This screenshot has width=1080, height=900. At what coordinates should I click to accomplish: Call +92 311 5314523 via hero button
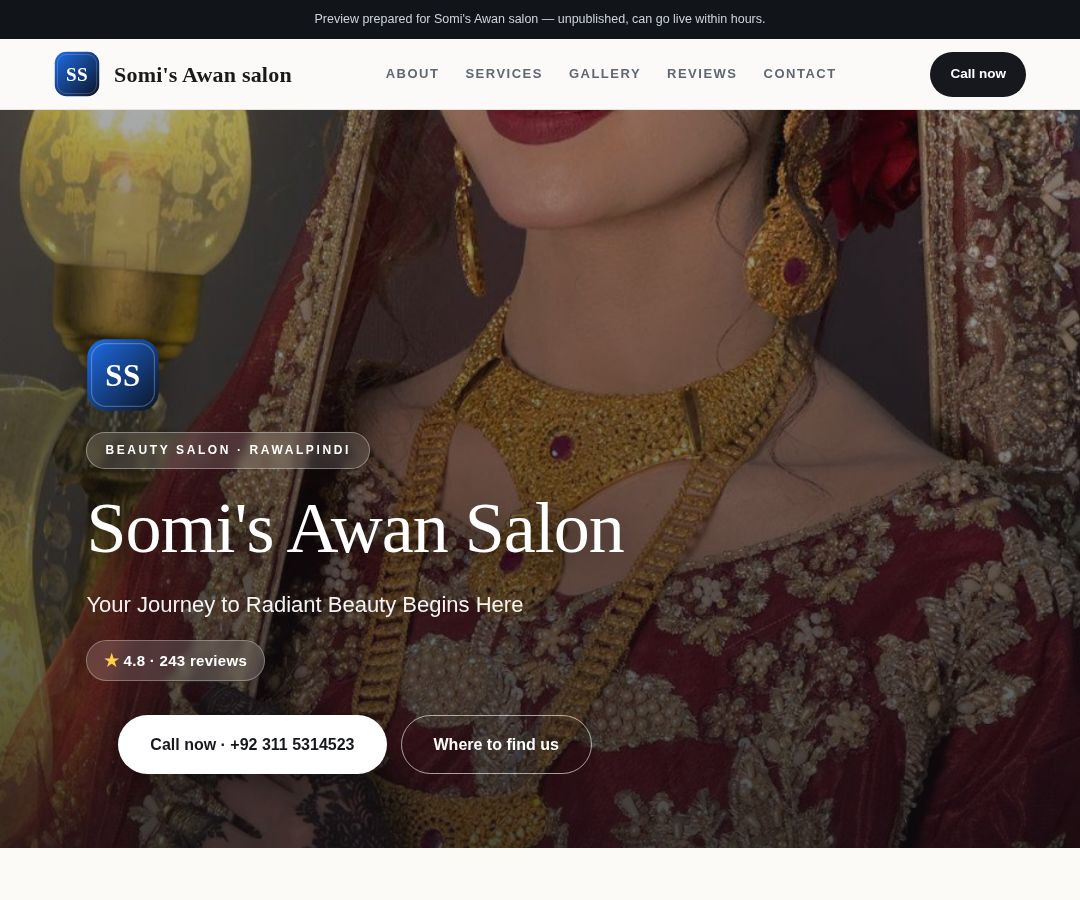coord(252,744)
